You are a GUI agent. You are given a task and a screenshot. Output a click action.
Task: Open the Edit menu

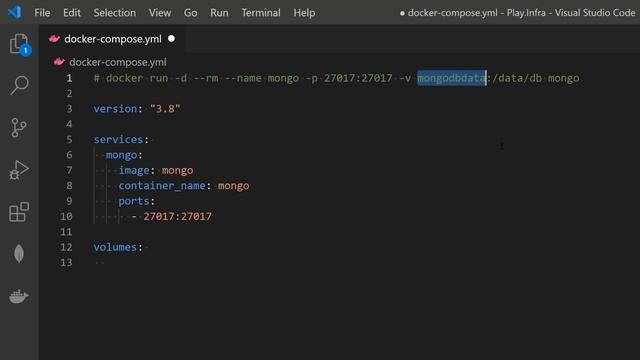(x=71, y=13)
